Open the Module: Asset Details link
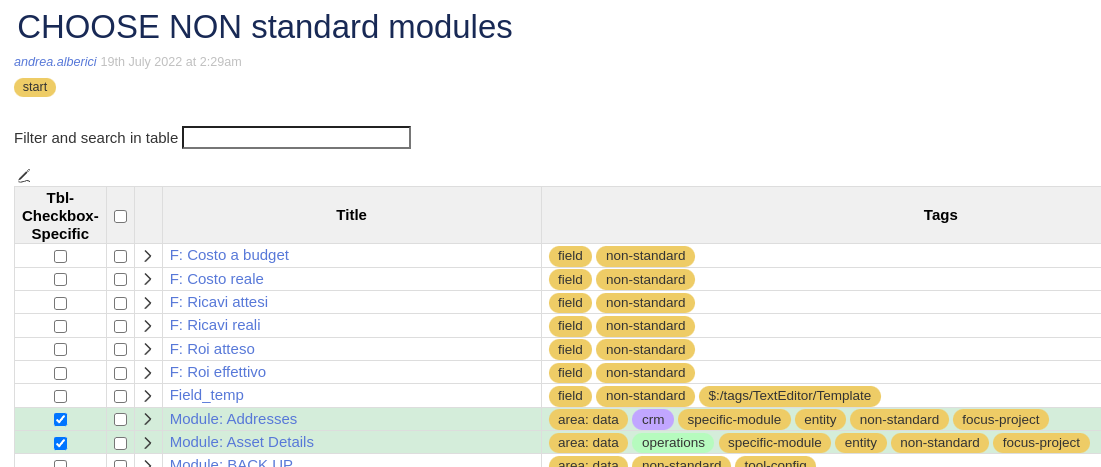Image resolution: width=1101 pixels, height=467 pixels. 242,442
